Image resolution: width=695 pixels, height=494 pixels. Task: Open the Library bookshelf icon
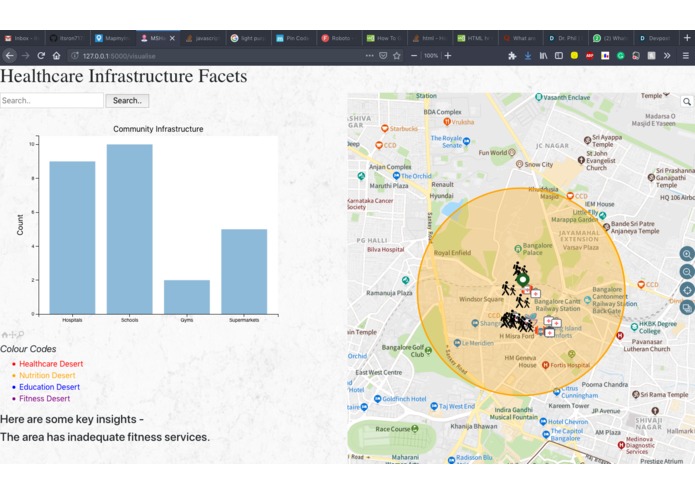pyautogui.click(x=543, y=56)
